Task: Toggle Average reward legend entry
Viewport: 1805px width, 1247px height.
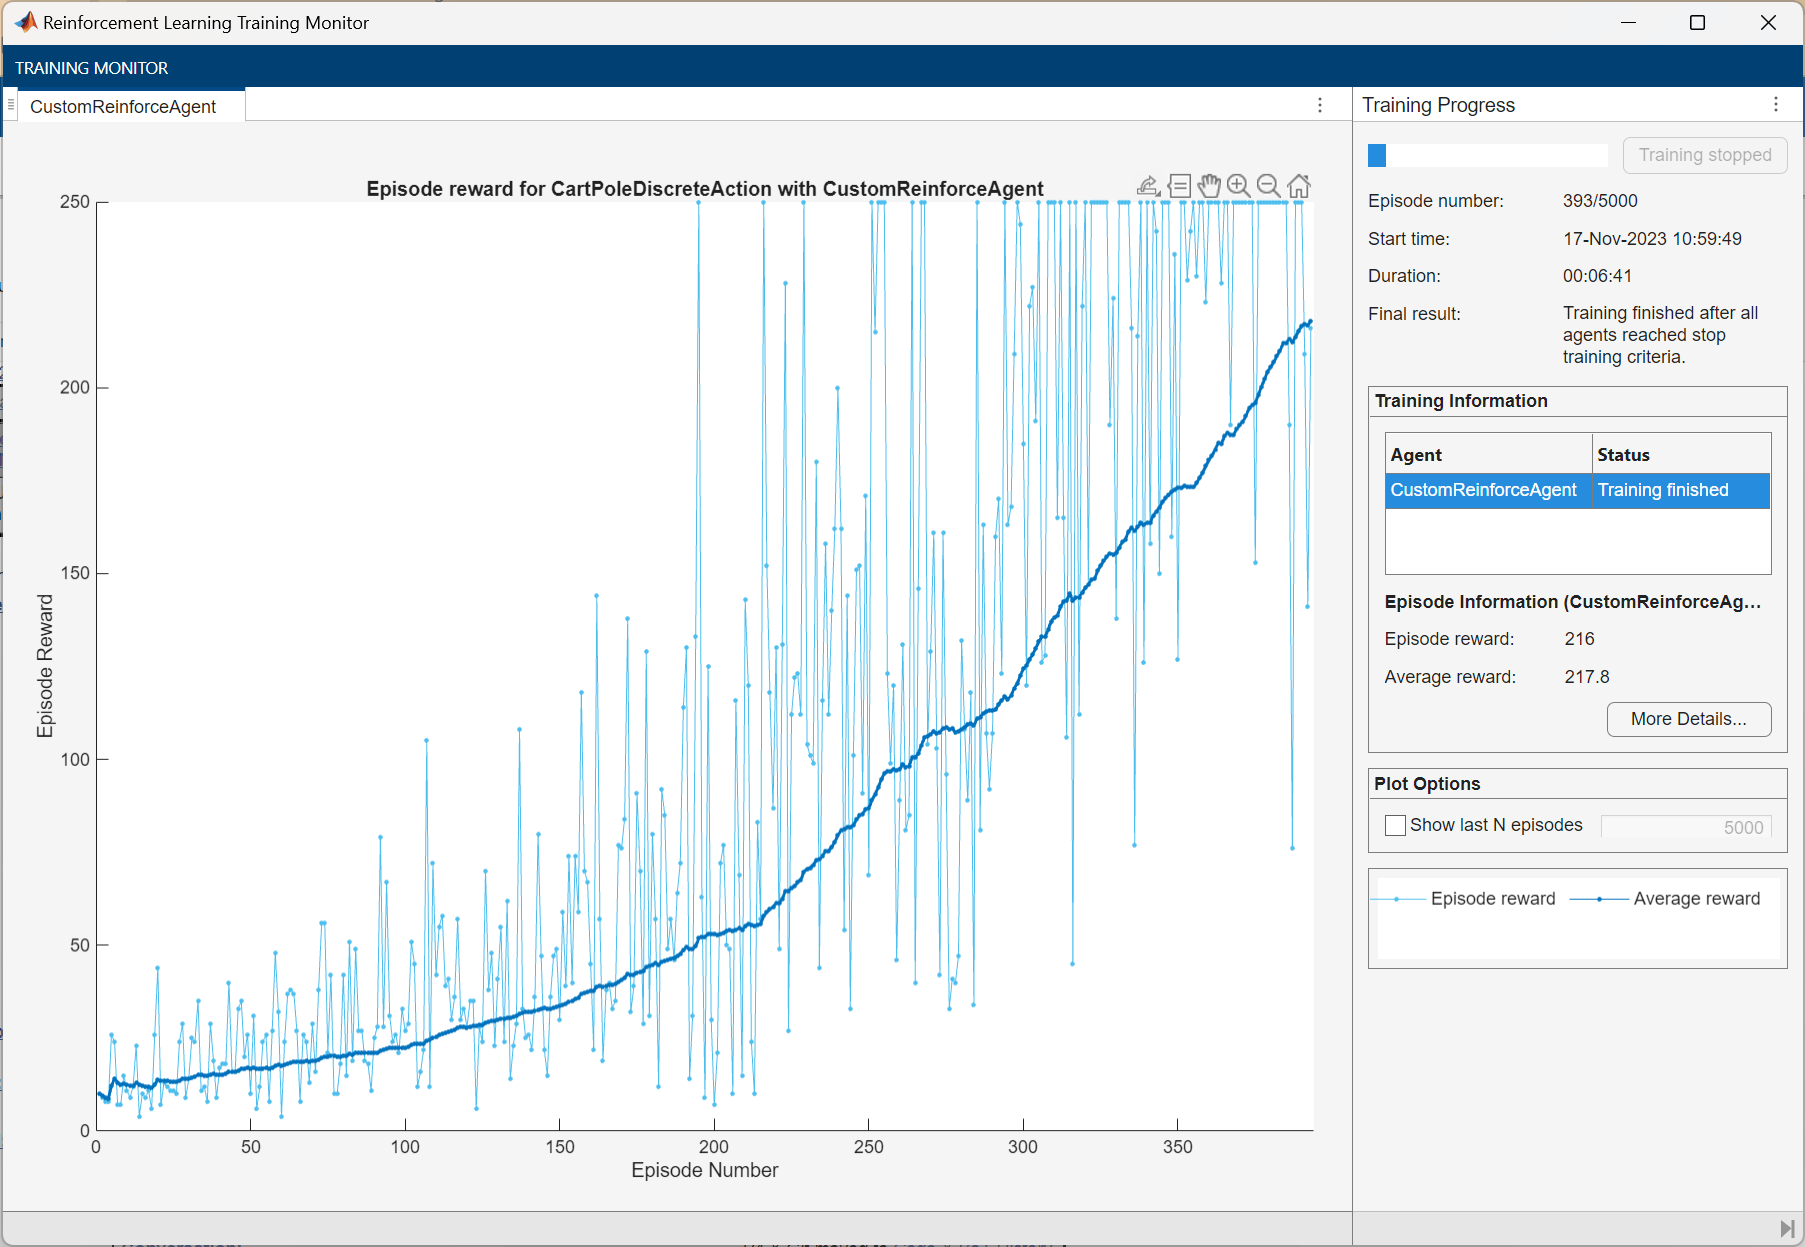Action: point(1665,899)
